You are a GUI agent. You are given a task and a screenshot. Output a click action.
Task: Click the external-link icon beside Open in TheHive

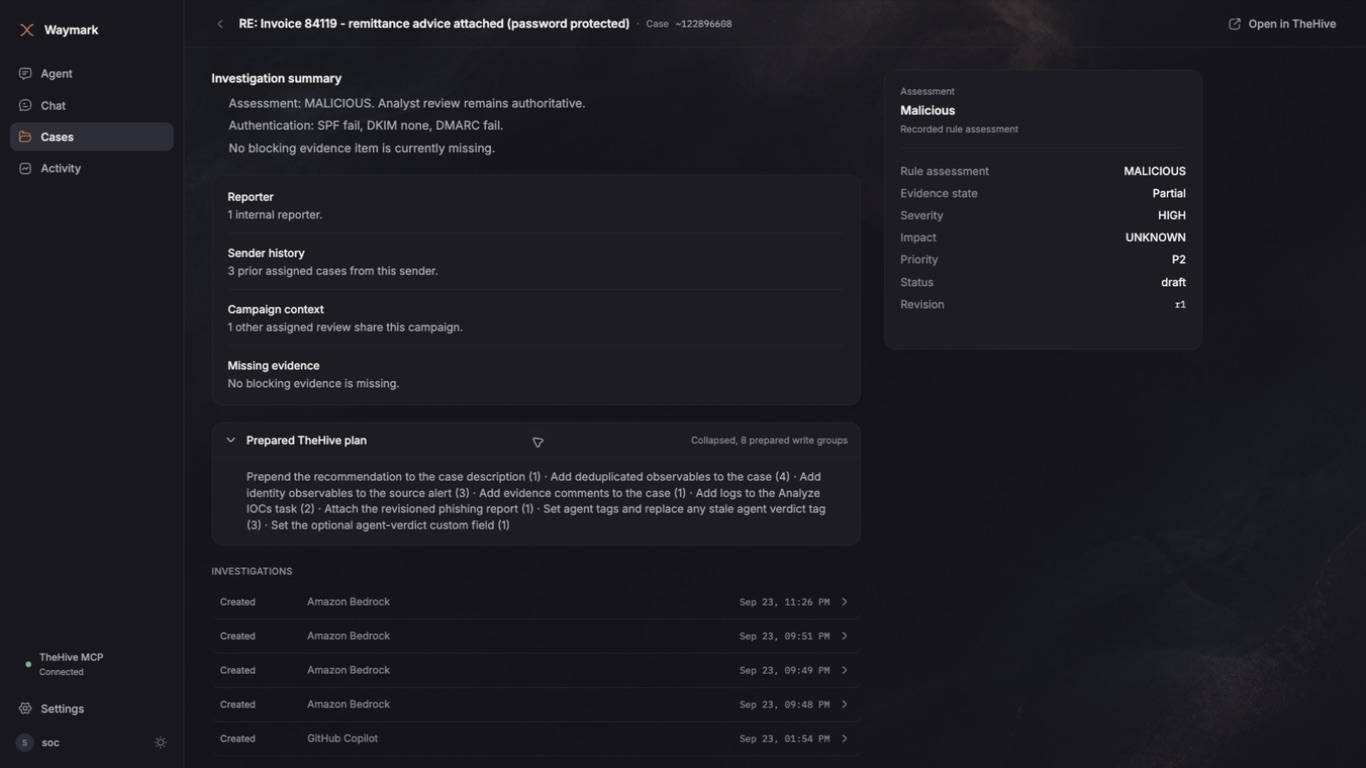[x=1234, y=24]
